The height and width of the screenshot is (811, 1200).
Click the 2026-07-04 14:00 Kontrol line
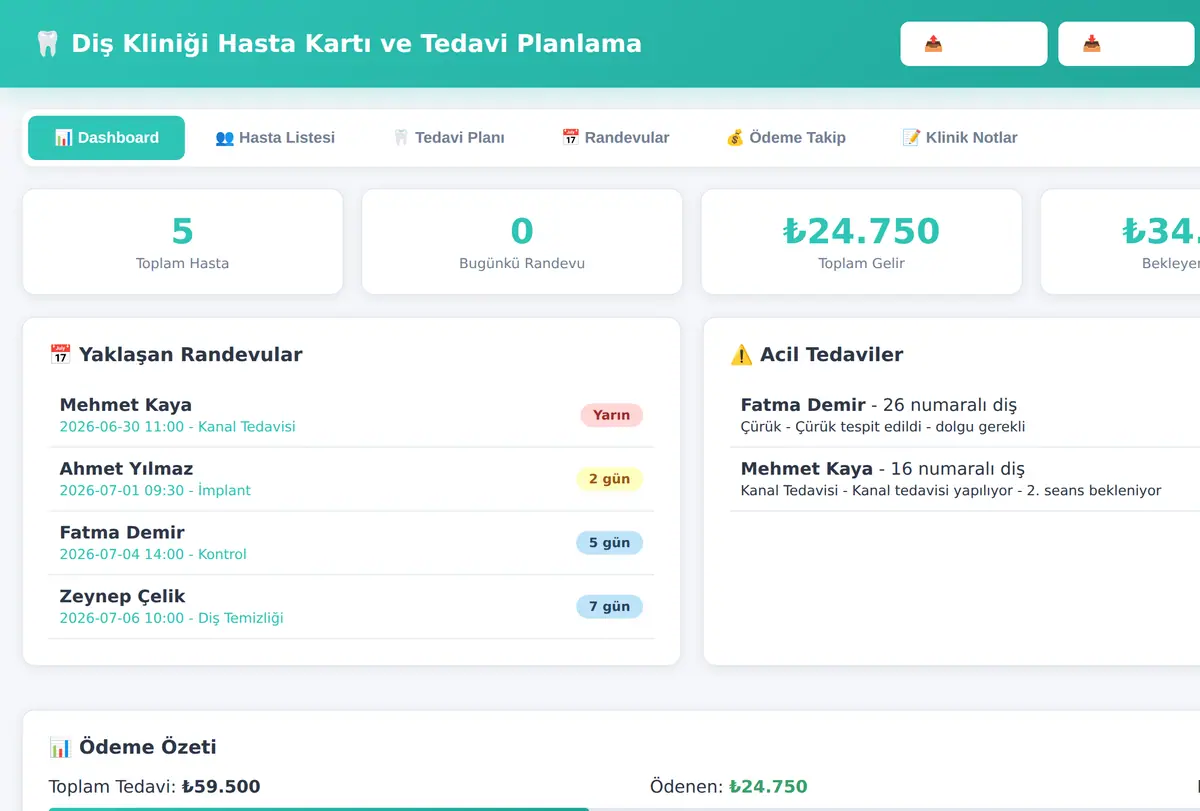[153, 555]
